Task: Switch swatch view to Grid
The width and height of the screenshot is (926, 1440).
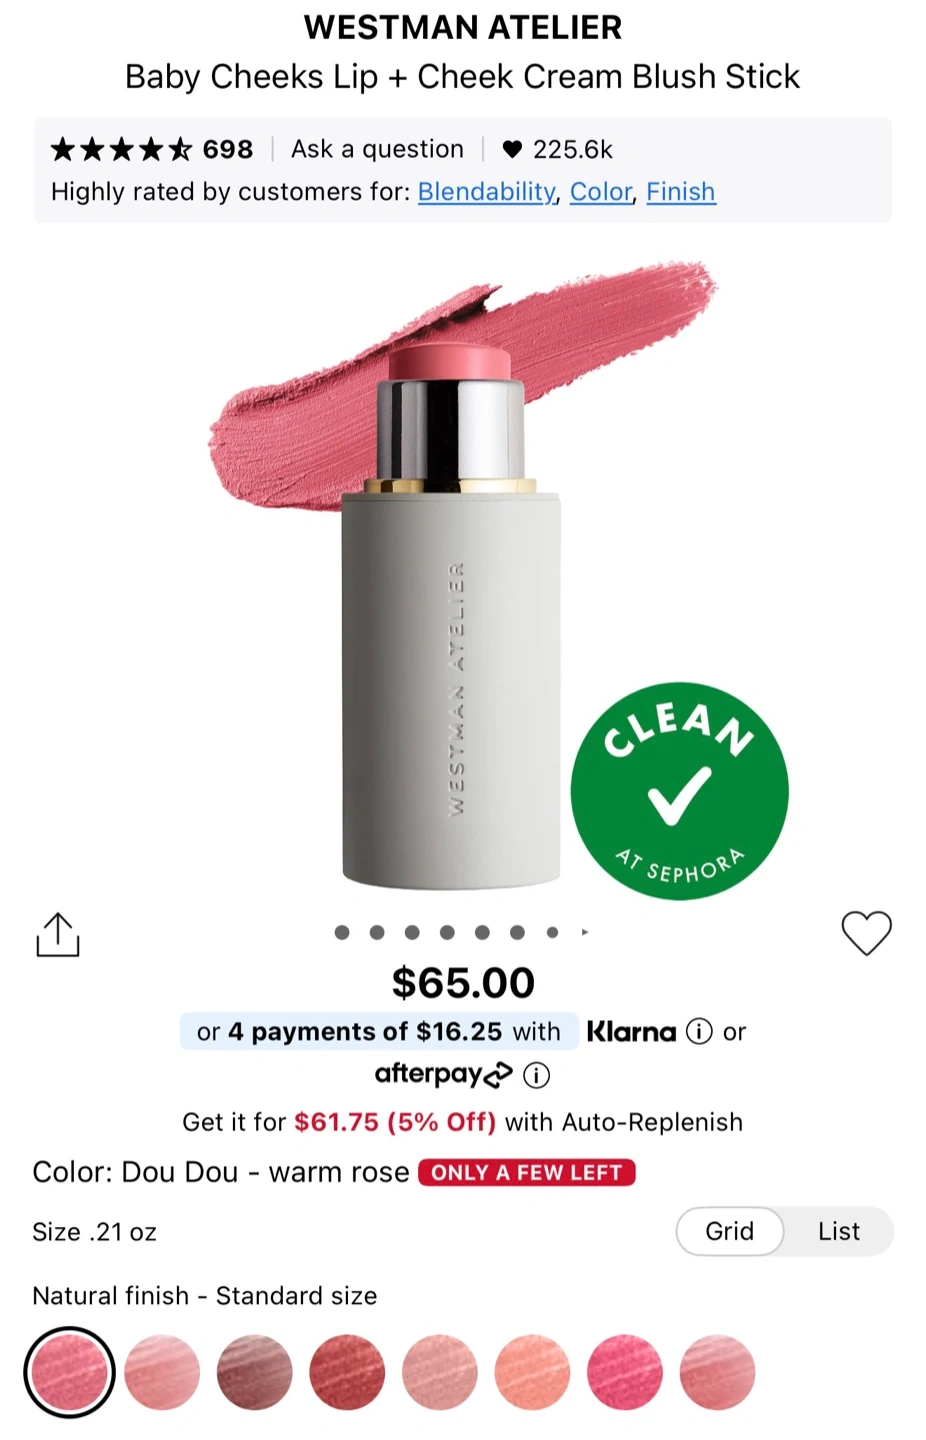Action: point(729,1231)
